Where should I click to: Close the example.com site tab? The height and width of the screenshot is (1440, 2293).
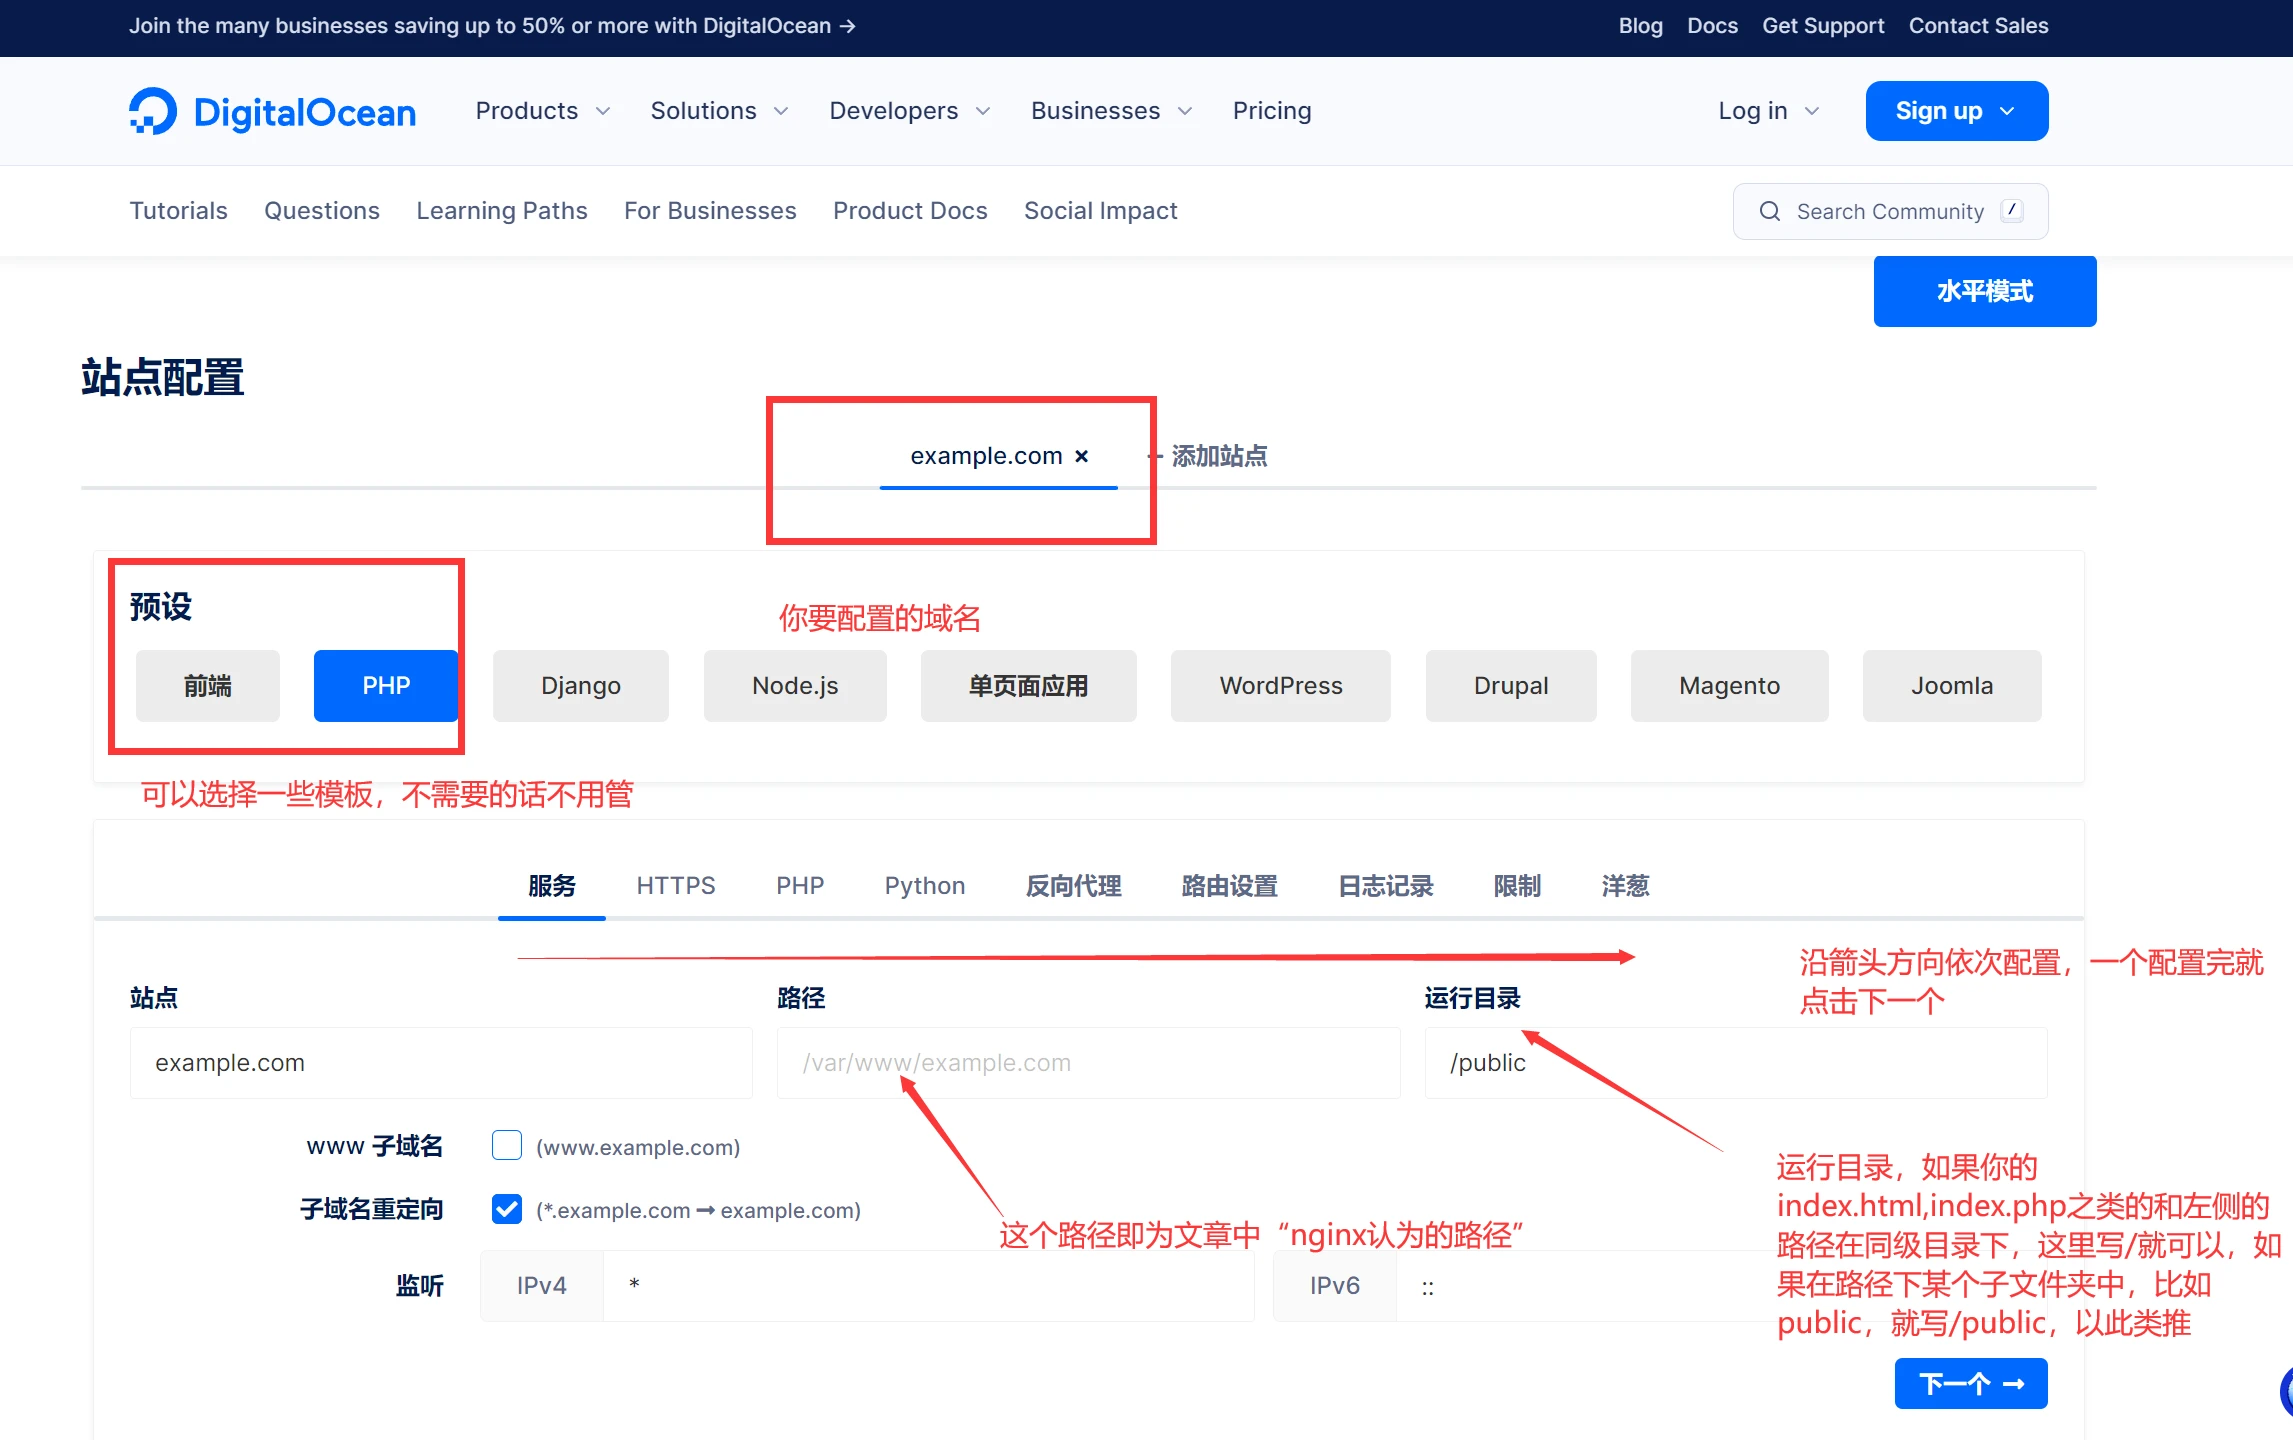coord(1081,456)
